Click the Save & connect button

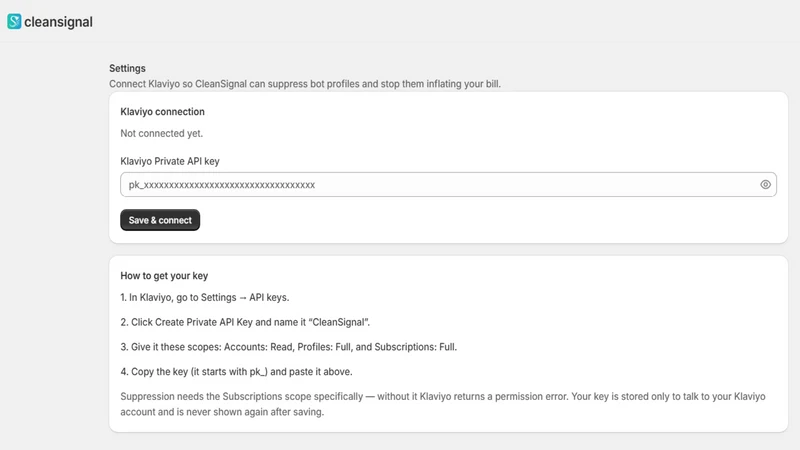(160, 220)
